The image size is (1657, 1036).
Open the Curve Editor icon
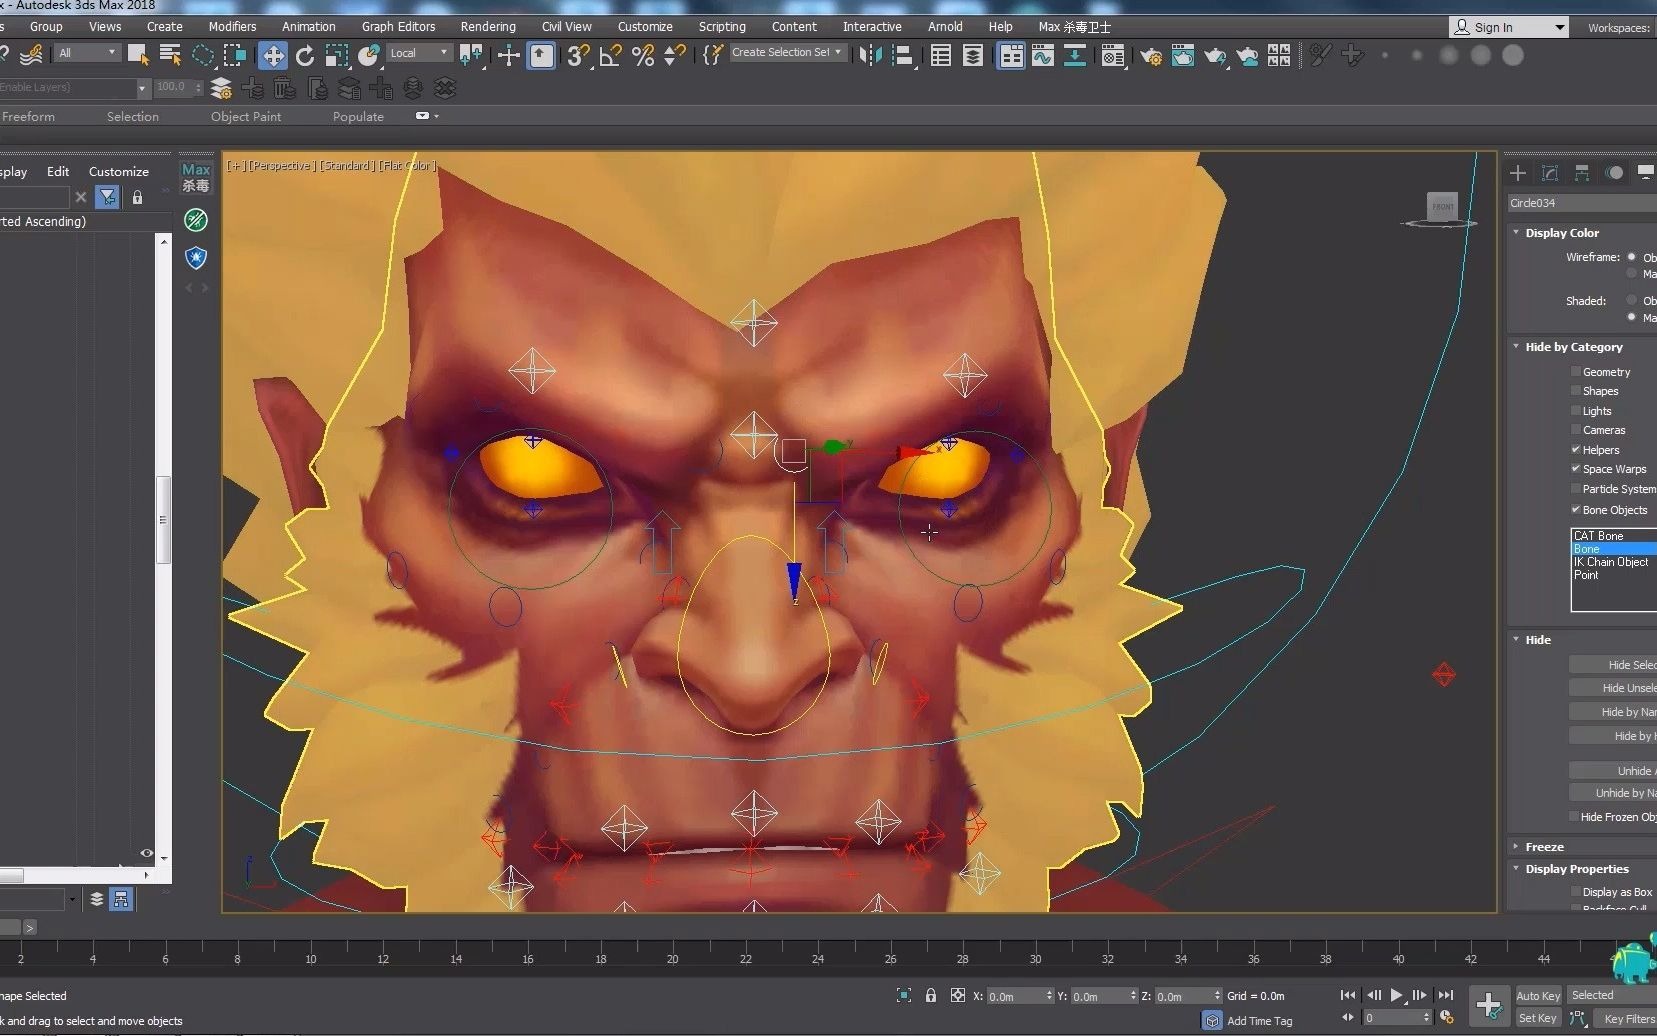click(1043, 55)
